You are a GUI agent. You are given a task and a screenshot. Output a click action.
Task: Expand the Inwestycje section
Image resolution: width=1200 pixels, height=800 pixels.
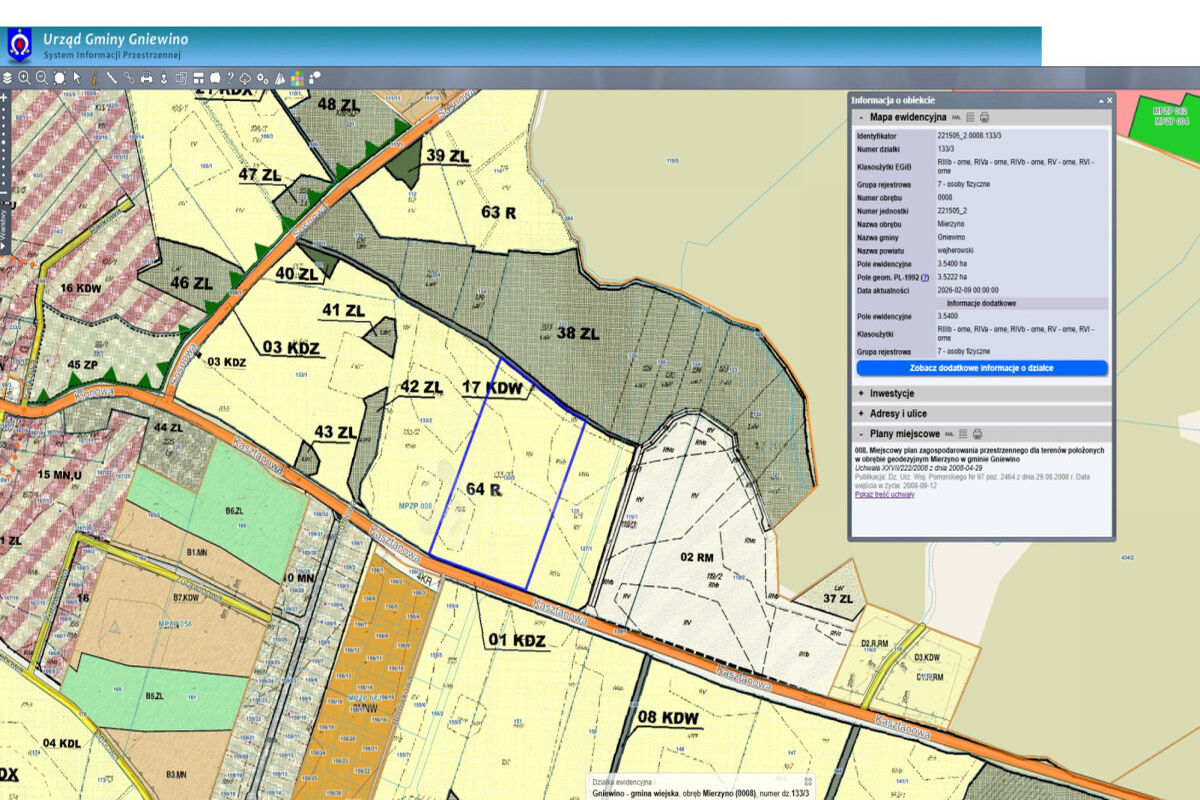pos(860,394)
